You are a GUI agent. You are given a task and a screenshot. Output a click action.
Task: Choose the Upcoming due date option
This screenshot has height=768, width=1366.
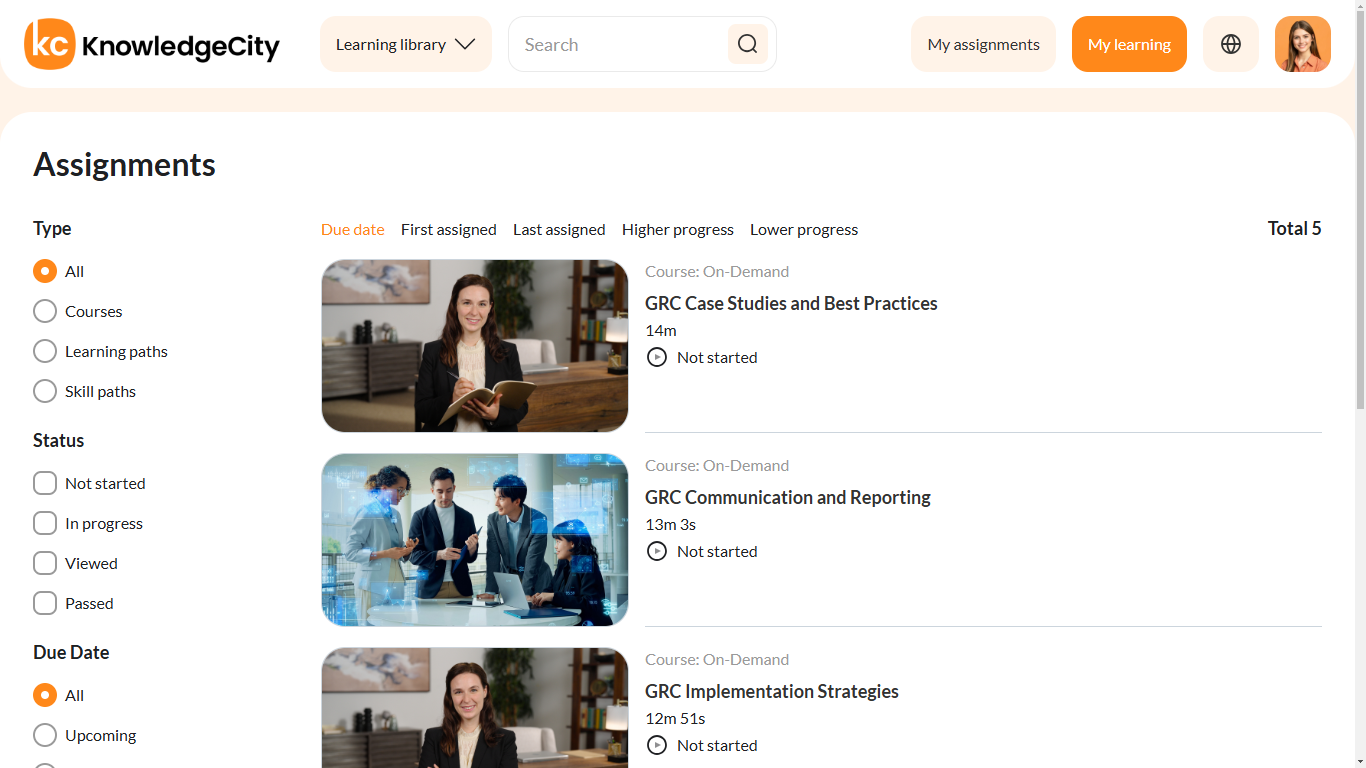pyautogui.click(x=45, y=735)
